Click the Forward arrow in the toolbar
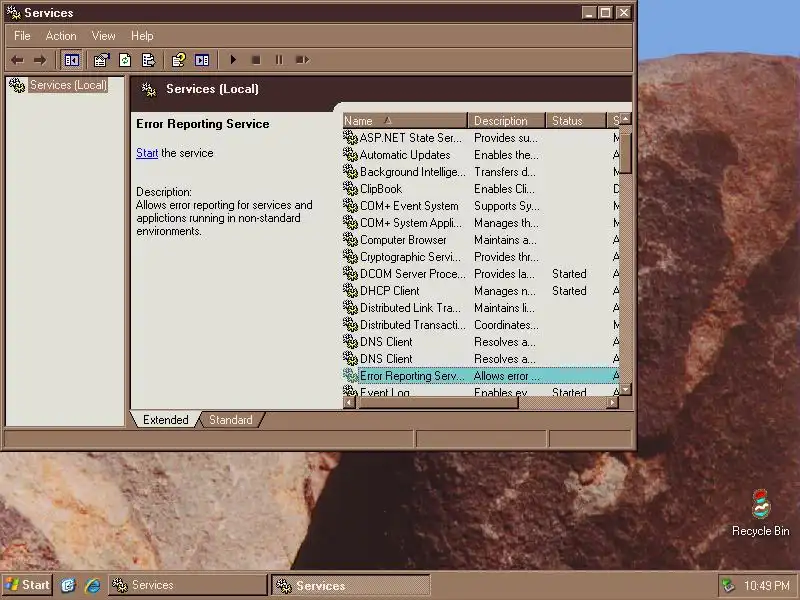 [39, 60]
